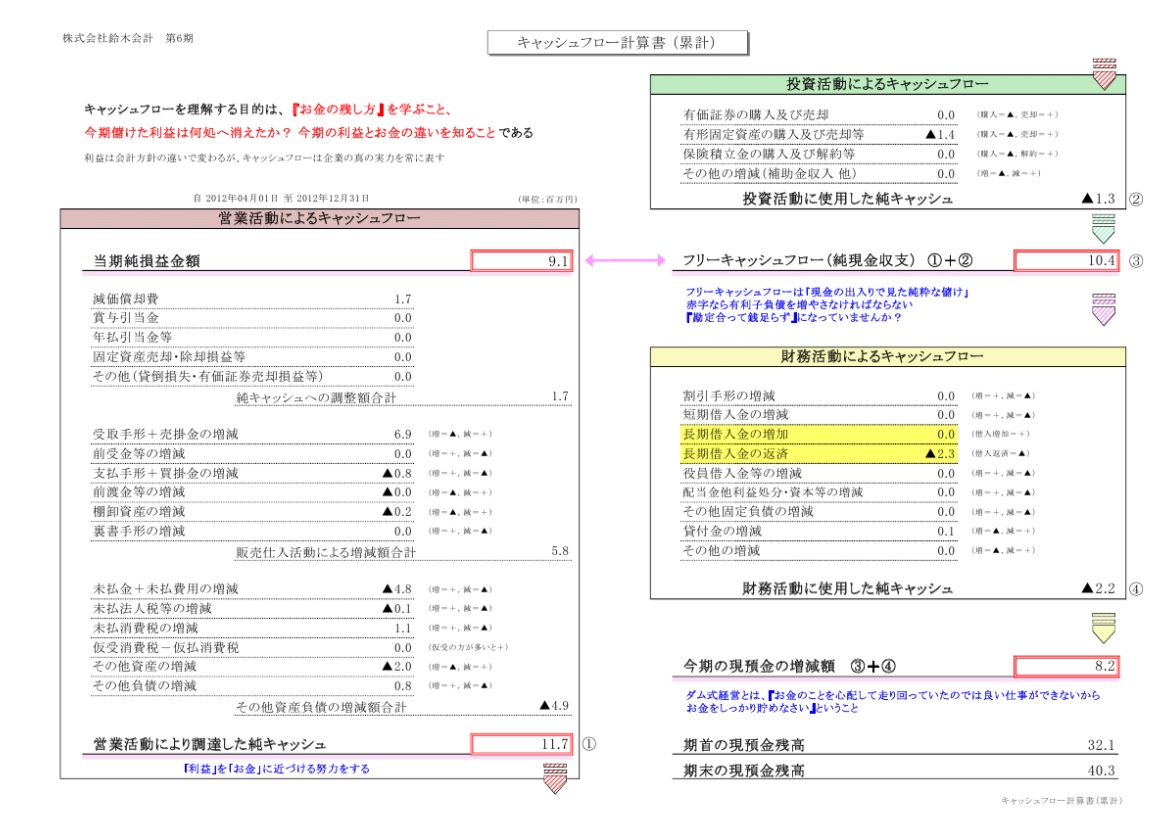
Task: Select the 前渡金等の増減 row label
Action: pyautogui.click(x=139, y=492)
